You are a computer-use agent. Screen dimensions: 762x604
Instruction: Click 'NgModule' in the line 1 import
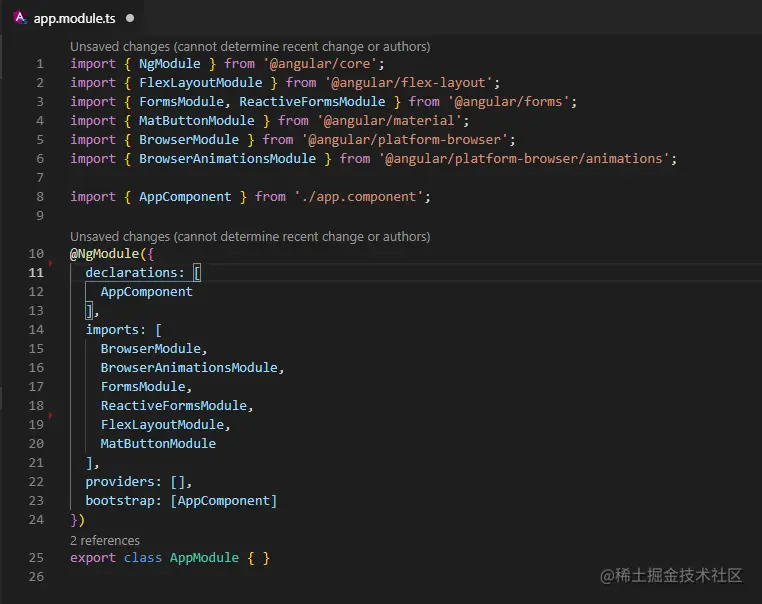(170, 64)
